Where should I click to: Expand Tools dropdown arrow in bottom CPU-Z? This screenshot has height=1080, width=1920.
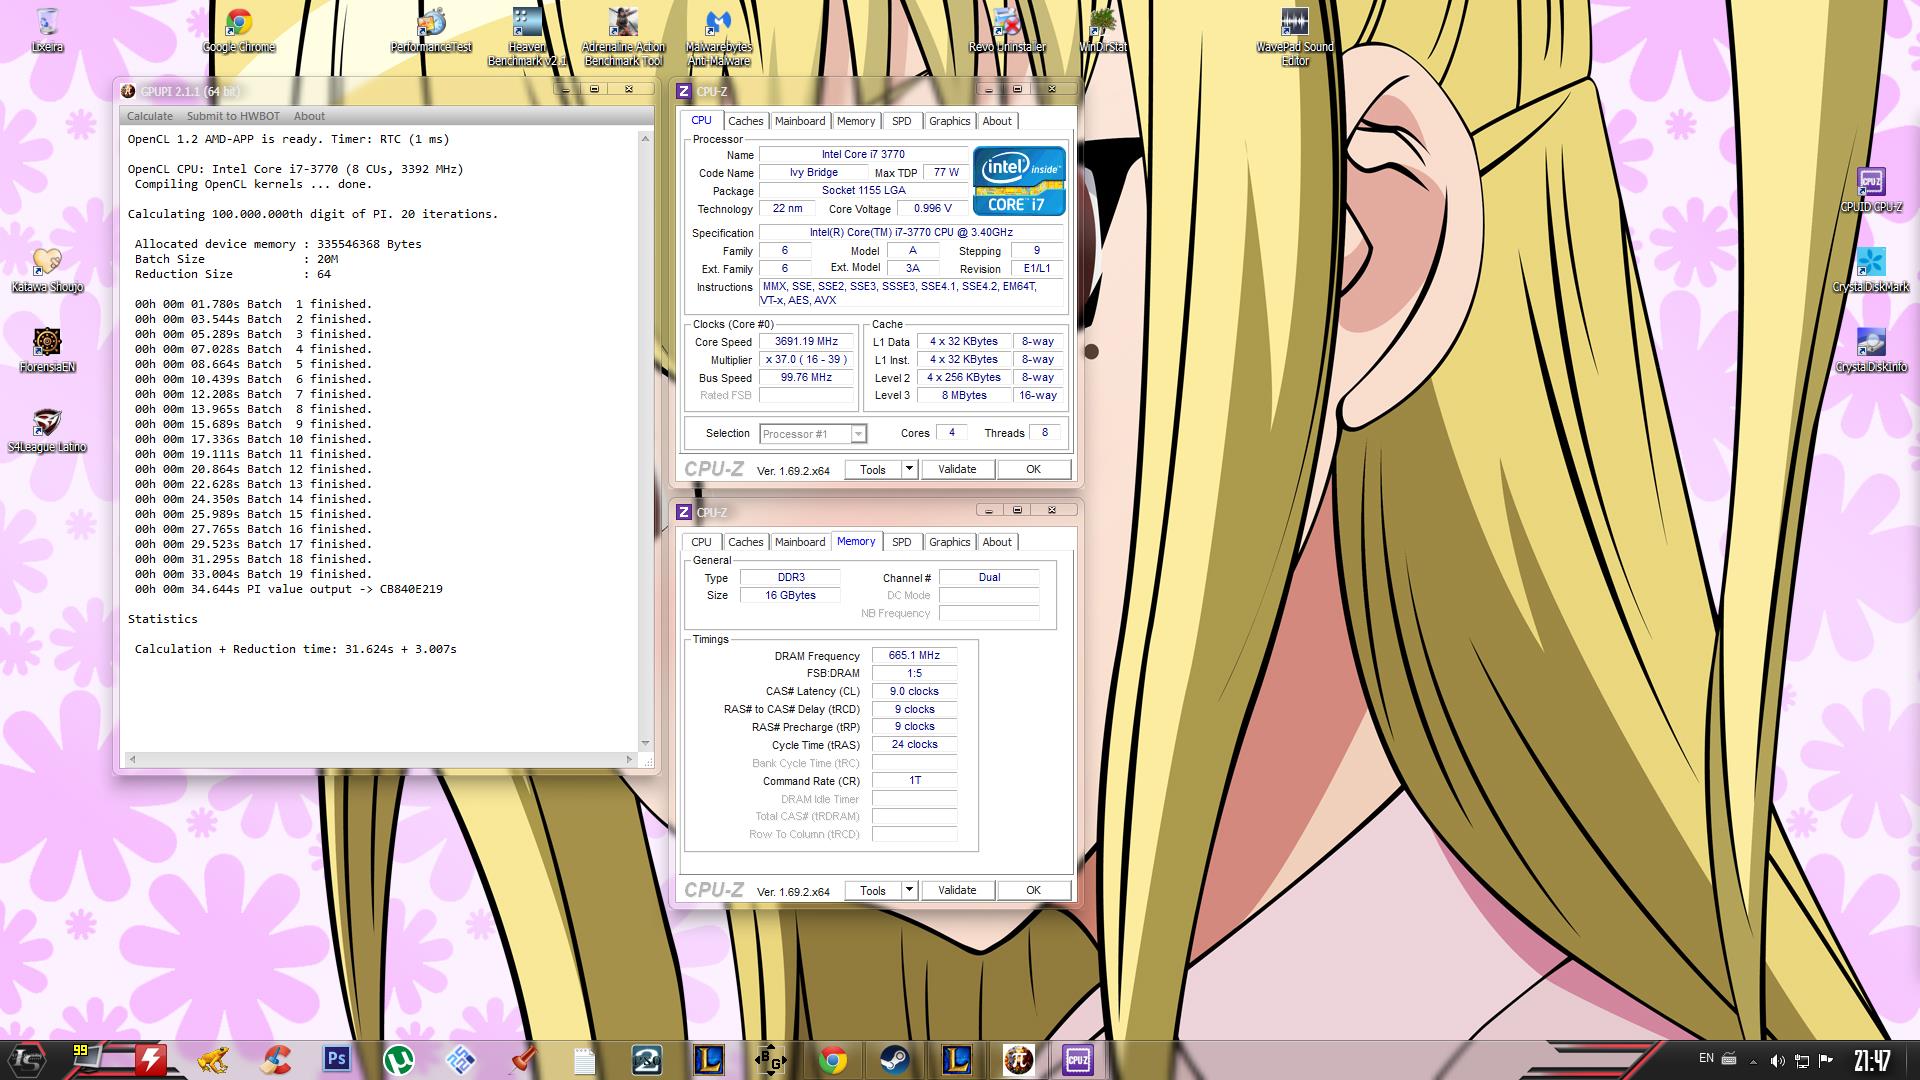click(x=909, y=890)
